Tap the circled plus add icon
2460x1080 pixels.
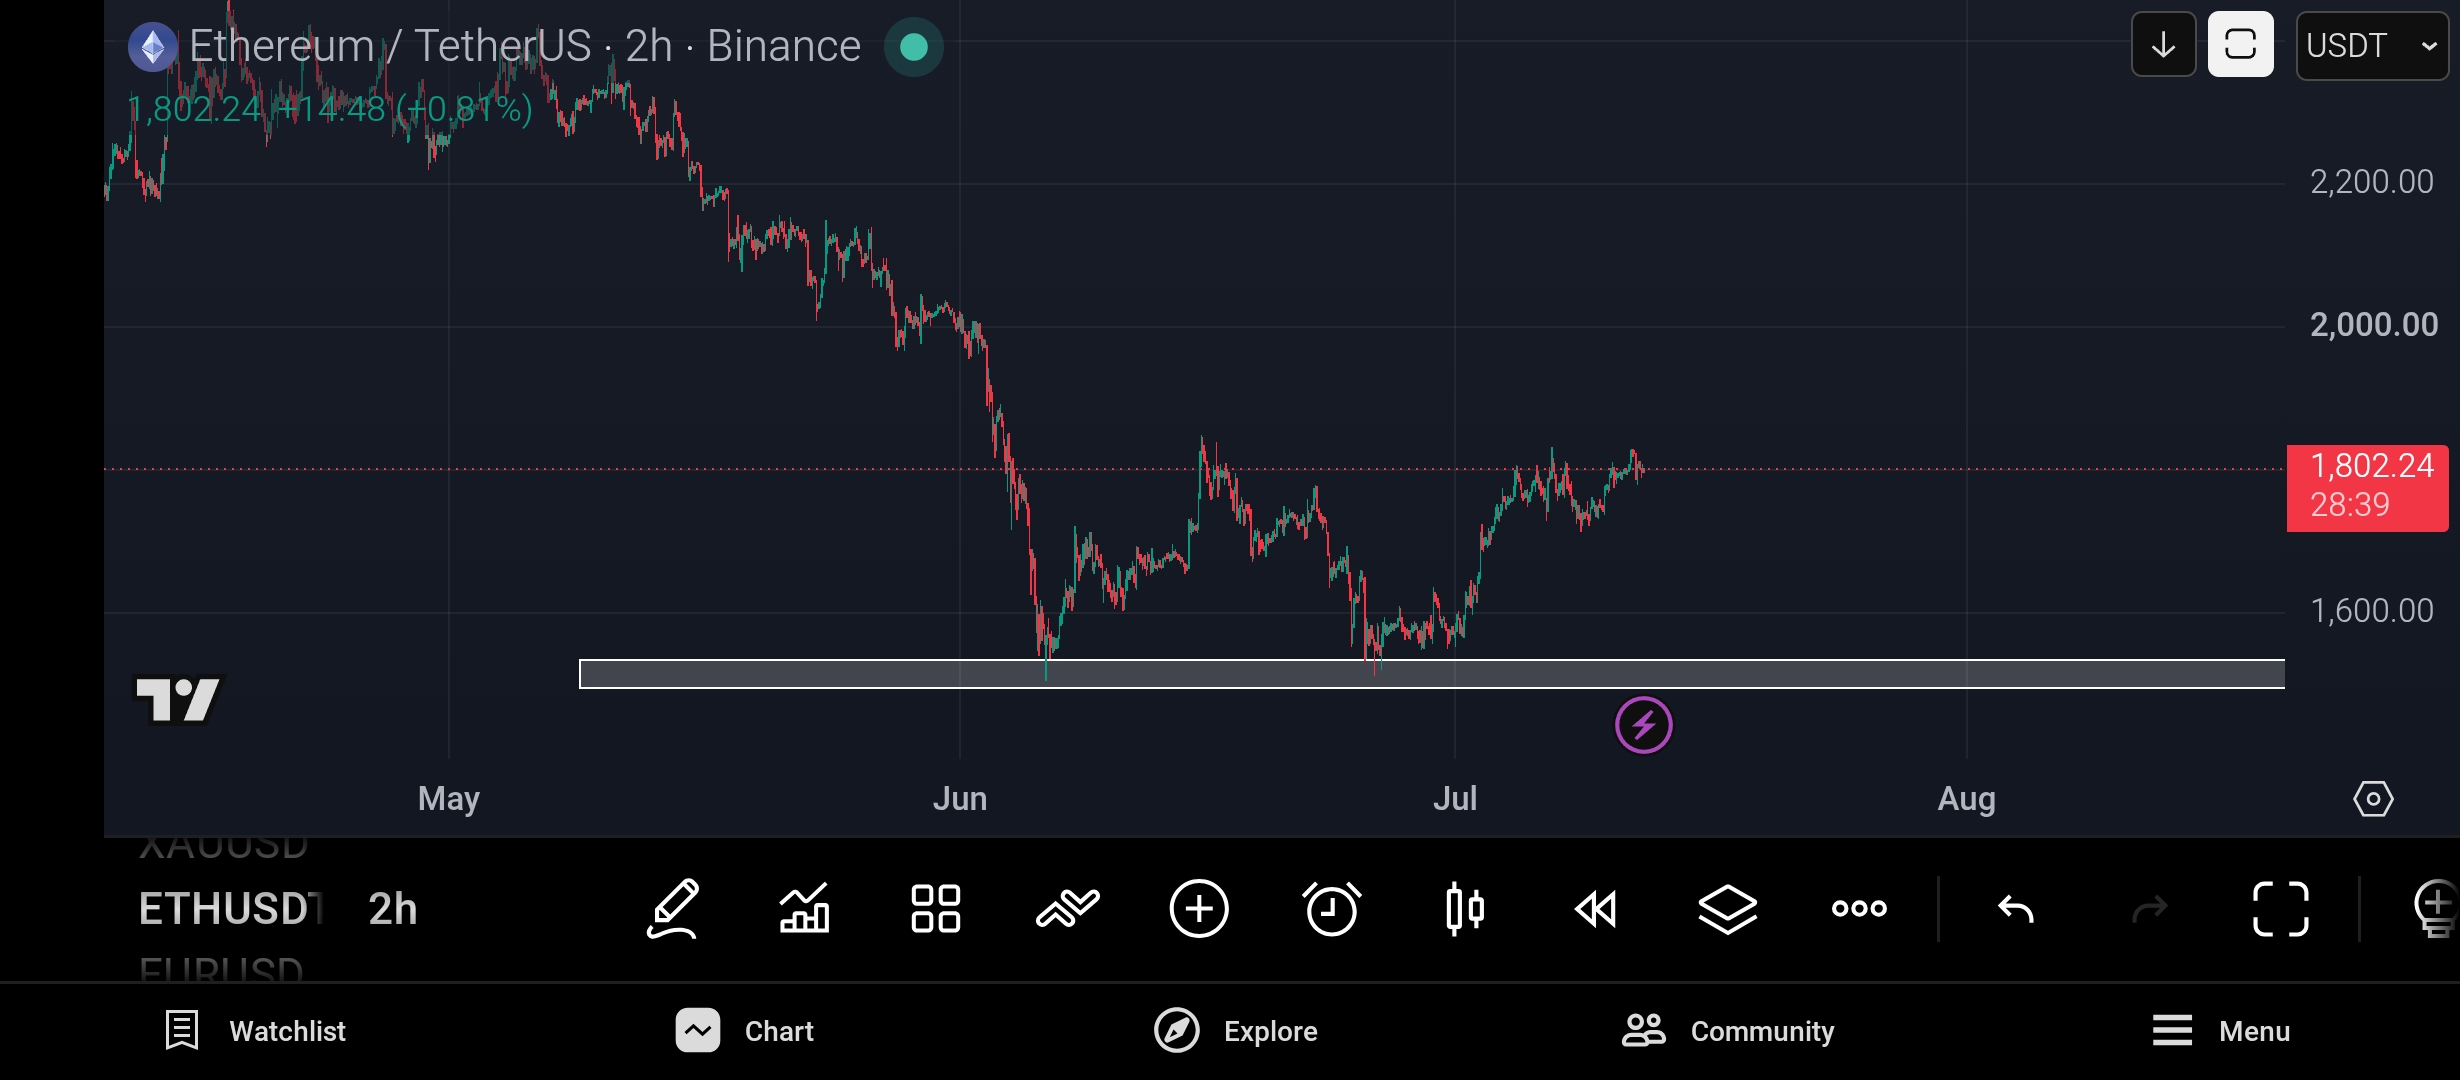click(x=1199, y=909)
